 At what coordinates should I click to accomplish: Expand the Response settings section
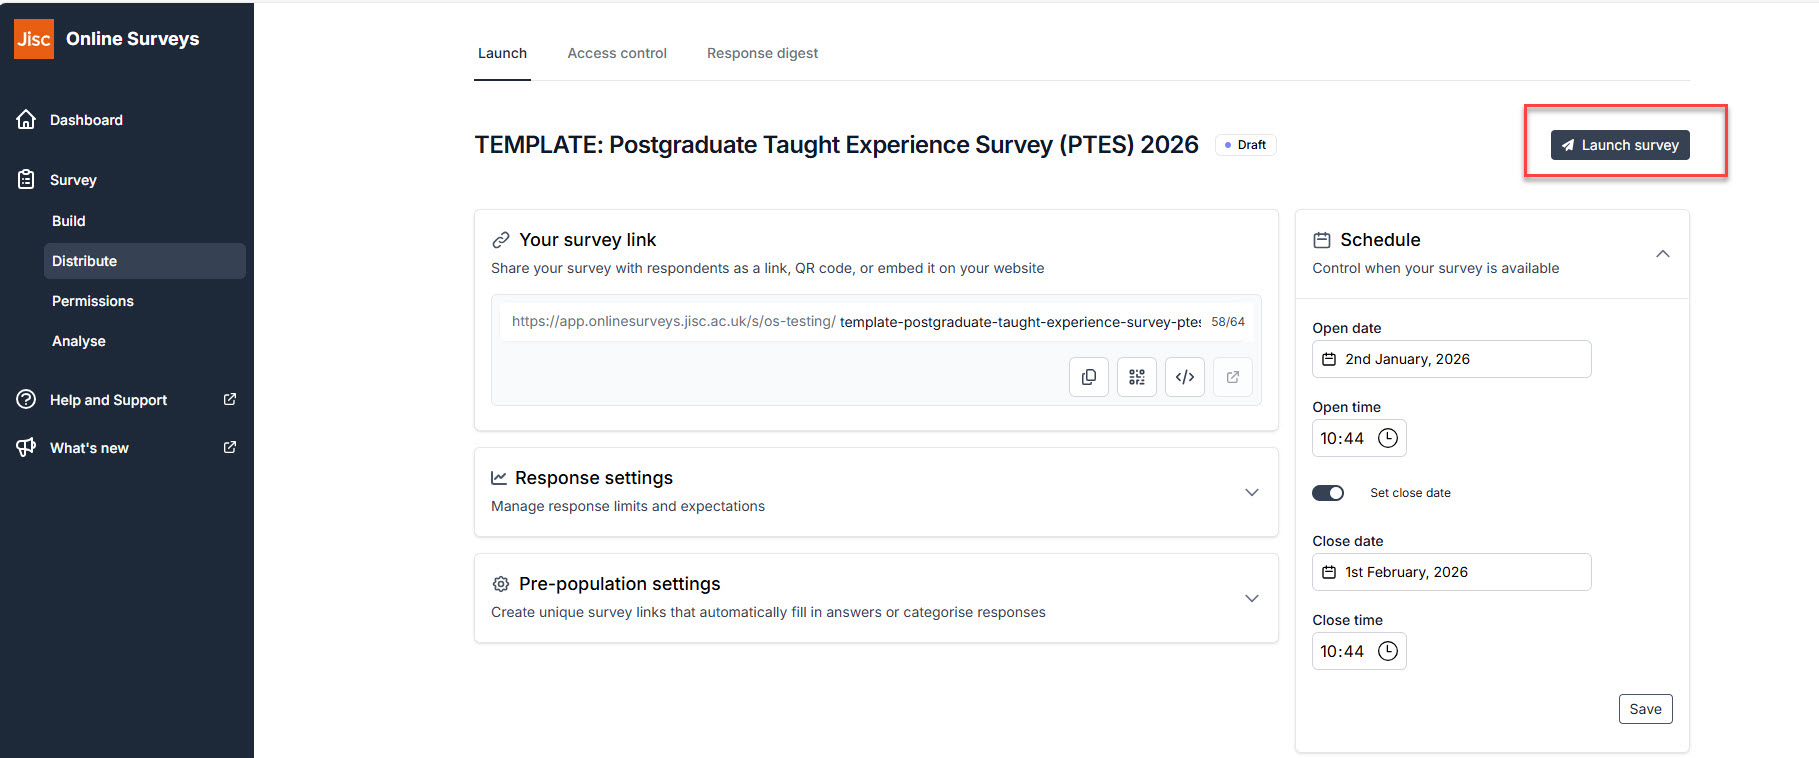pyautogui.click(x=1251, y=492)
